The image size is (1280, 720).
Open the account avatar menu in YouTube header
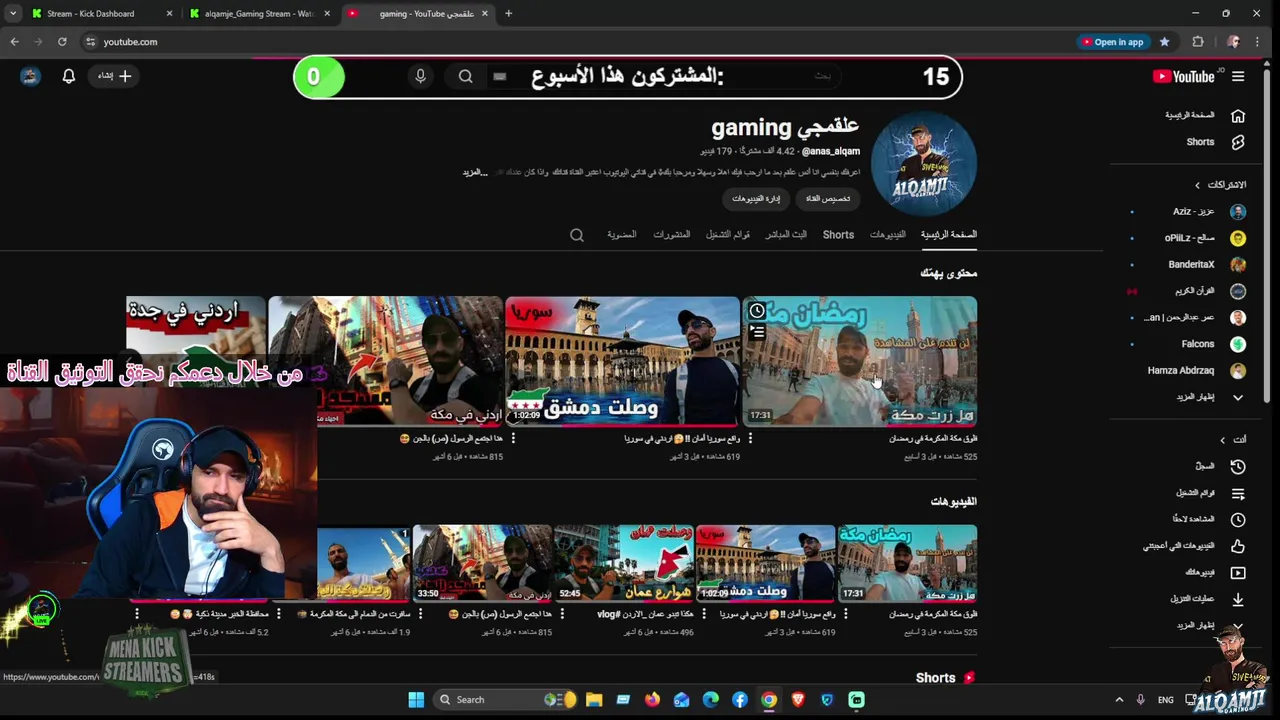point(30,76)
